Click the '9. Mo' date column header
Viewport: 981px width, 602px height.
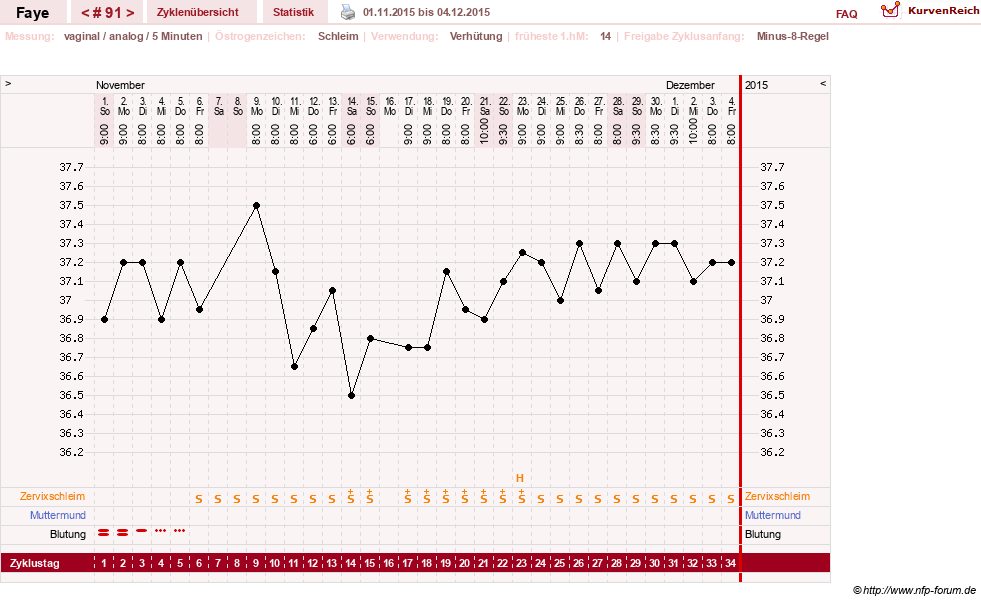tap(257, 106)
